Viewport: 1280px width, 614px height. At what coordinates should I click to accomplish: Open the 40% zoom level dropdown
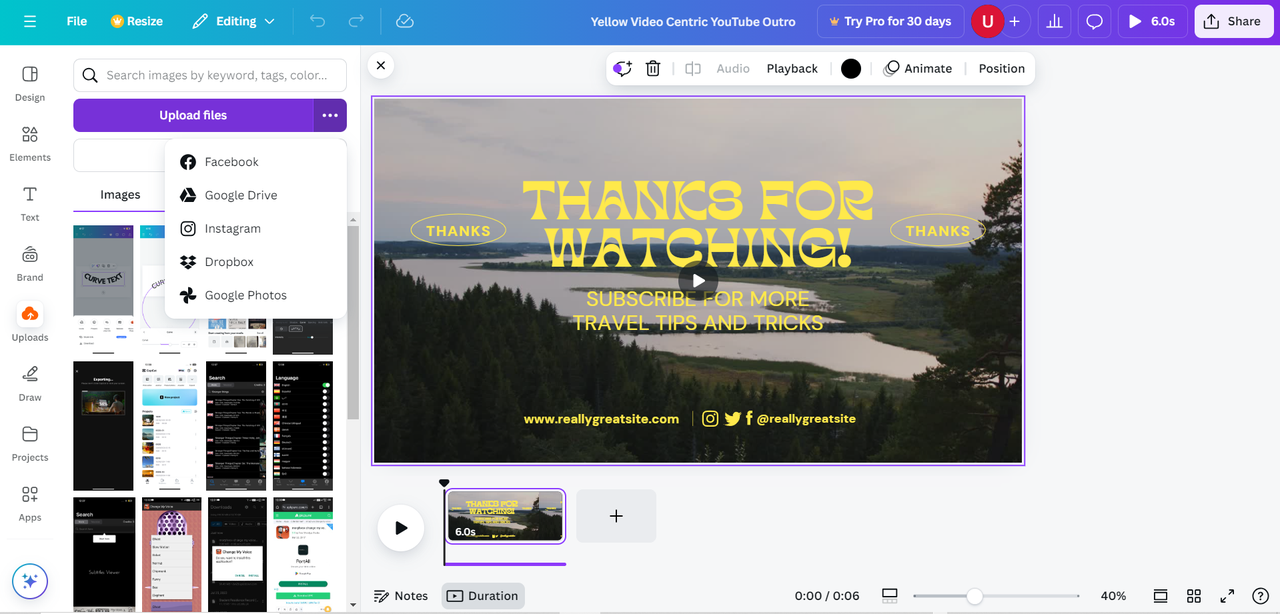pyautogui.click(x=1113, y=596)
